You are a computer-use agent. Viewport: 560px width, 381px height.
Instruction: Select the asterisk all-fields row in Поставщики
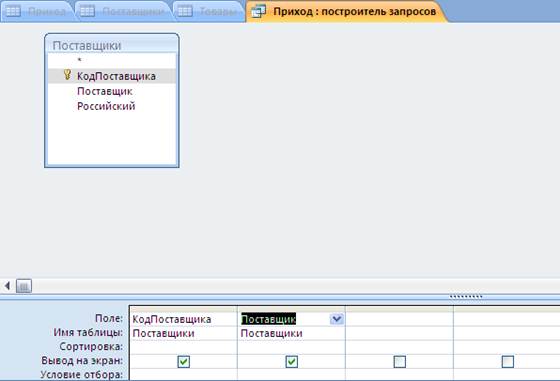[112, 60]
